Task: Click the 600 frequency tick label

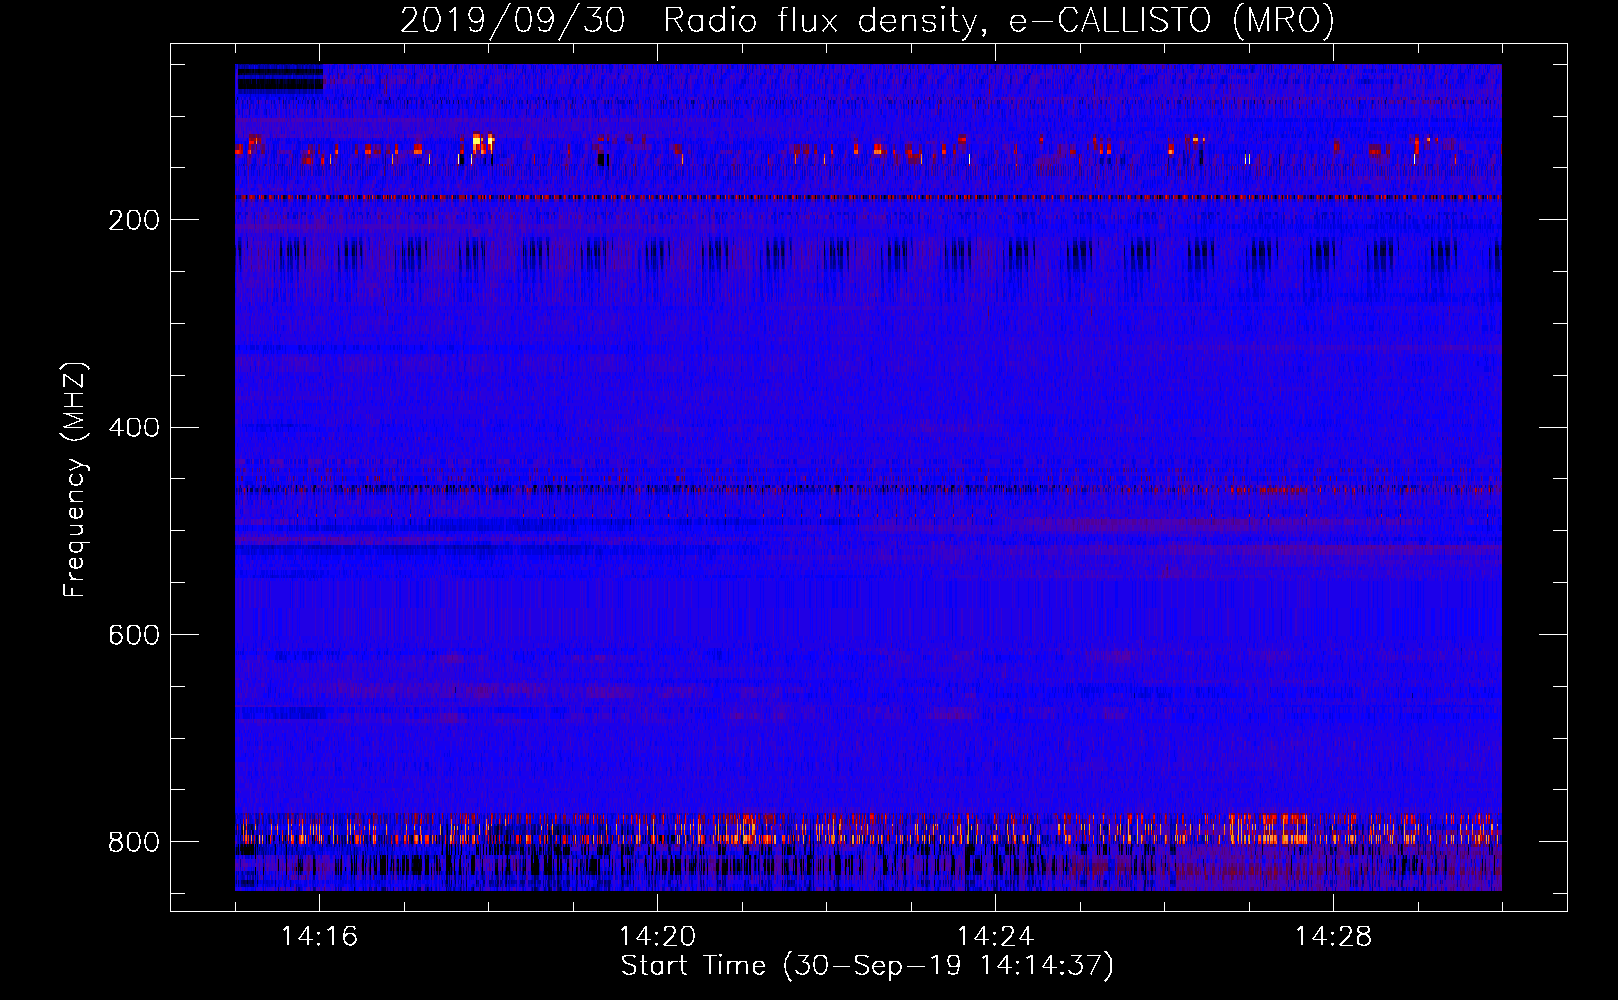Action: (x=133, y=635)
